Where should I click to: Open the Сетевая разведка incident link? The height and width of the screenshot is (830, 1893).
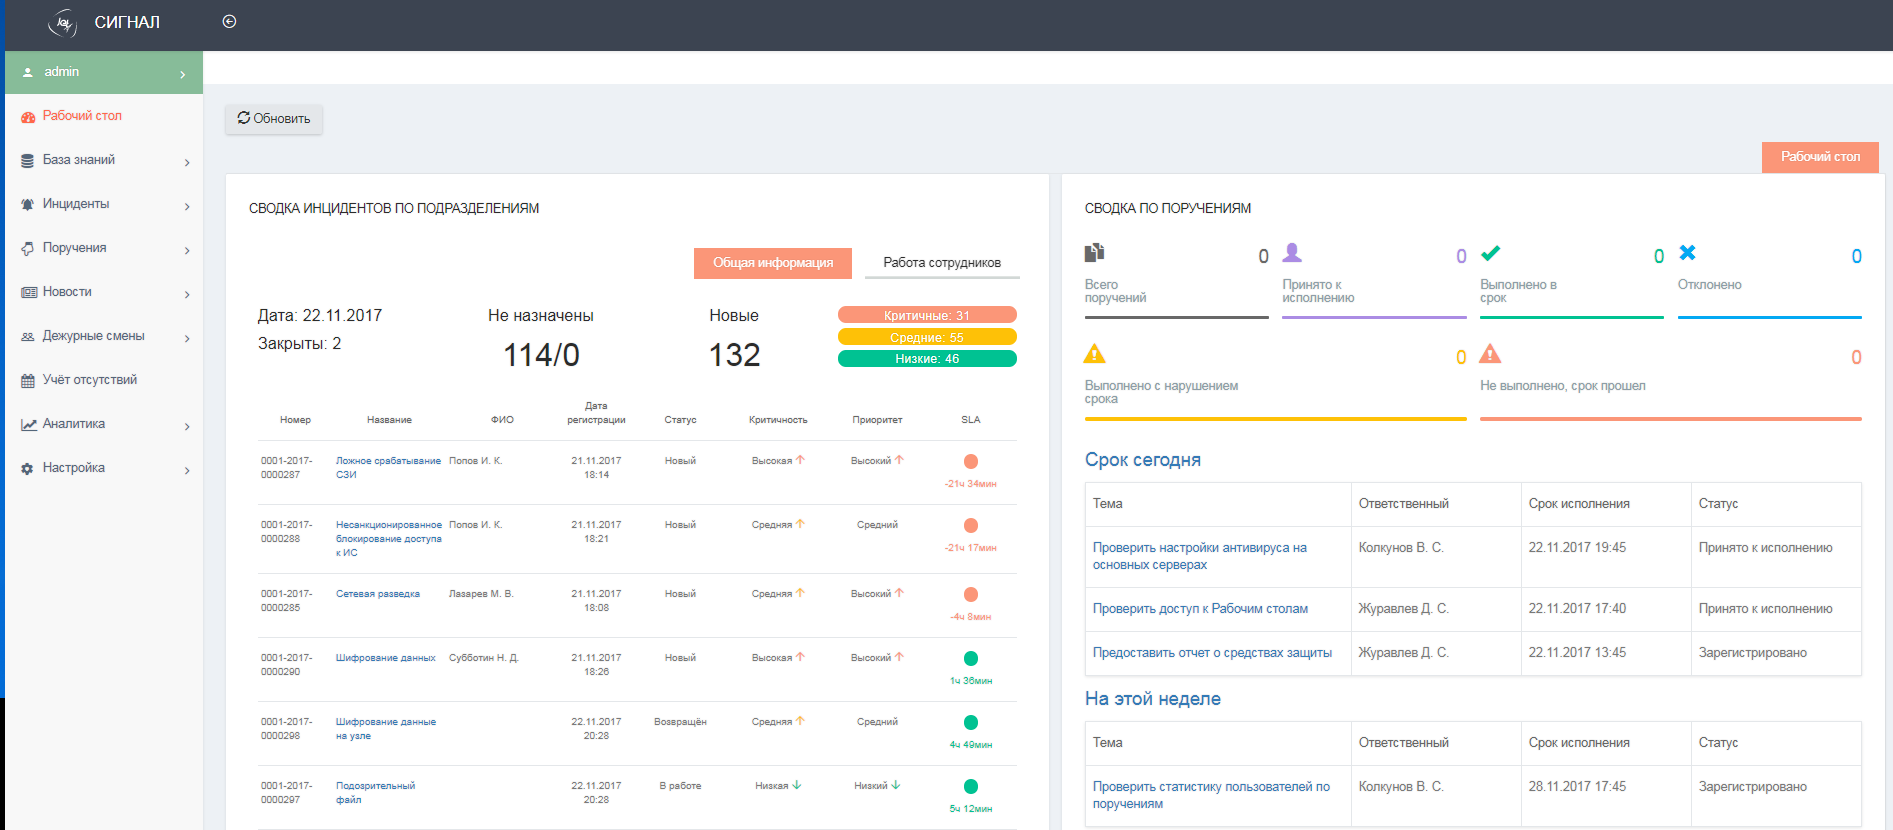point(377,594)
